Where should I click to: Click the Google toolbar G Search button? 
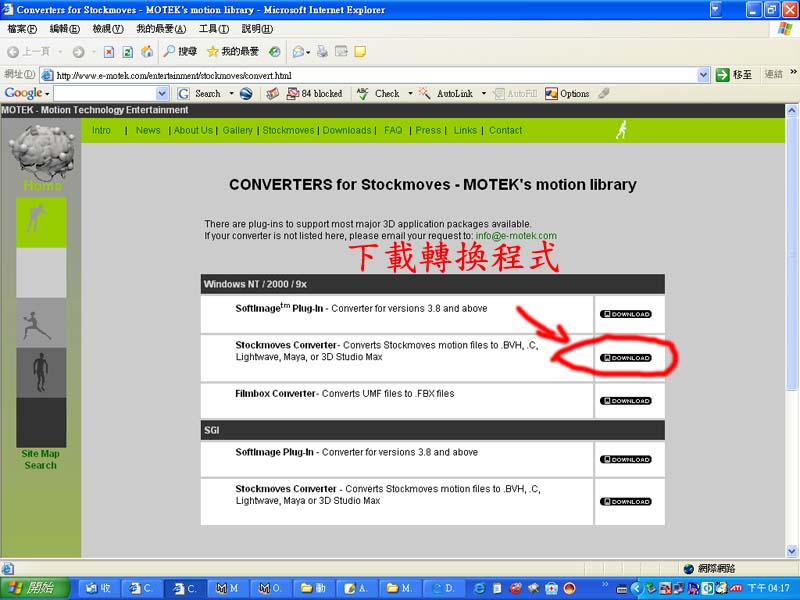[x=199, y=94]
